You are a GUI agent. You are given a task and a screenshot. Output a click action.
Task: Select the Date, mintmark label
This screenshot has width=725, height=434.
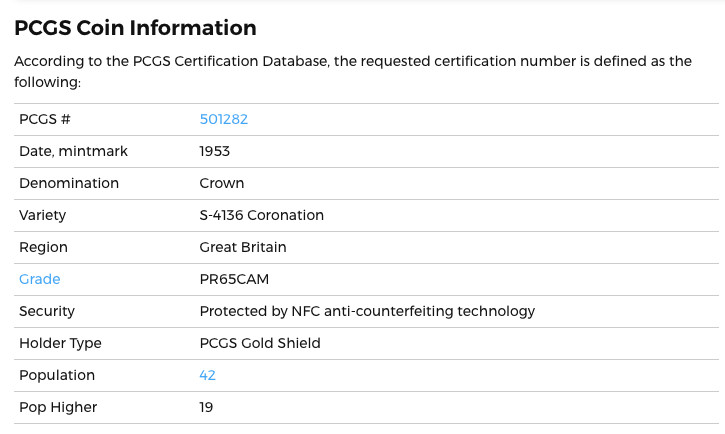pyautogui.click(x=73, y=151)
